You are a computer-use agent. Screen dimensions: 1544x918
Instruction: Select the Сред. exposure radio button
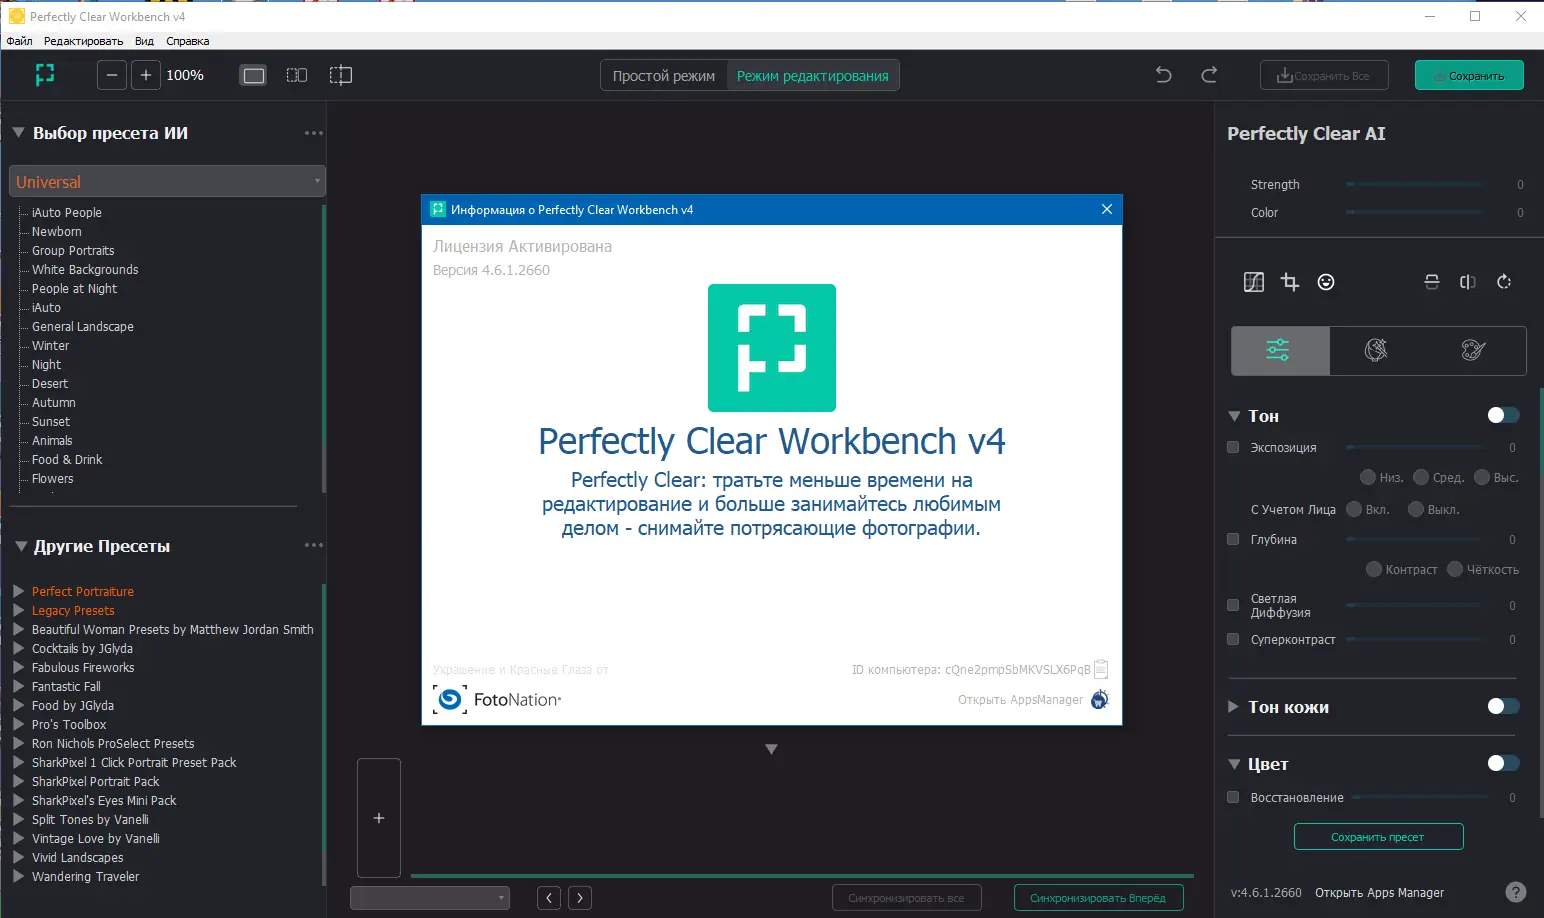pos(1421,477)
